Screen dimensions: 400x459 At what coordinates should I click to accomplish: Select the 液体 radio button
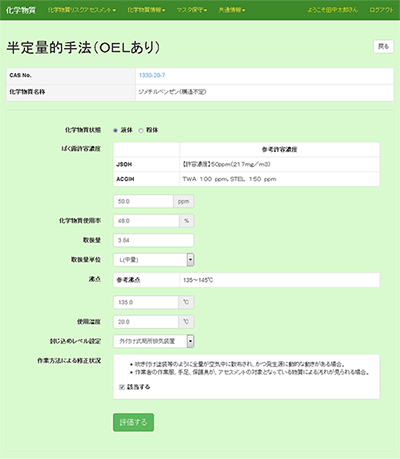click(x=115, y=130)
